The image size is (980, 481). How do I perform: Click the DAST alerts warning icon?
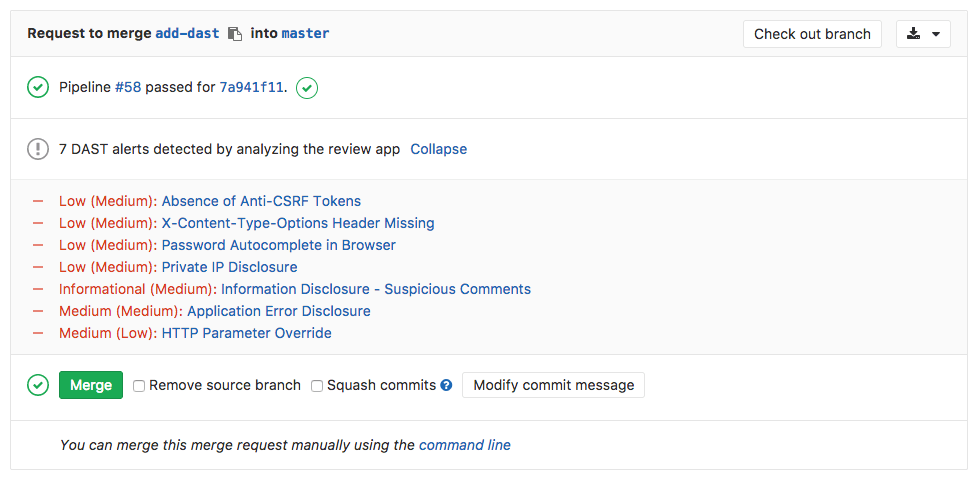(38, 149)
